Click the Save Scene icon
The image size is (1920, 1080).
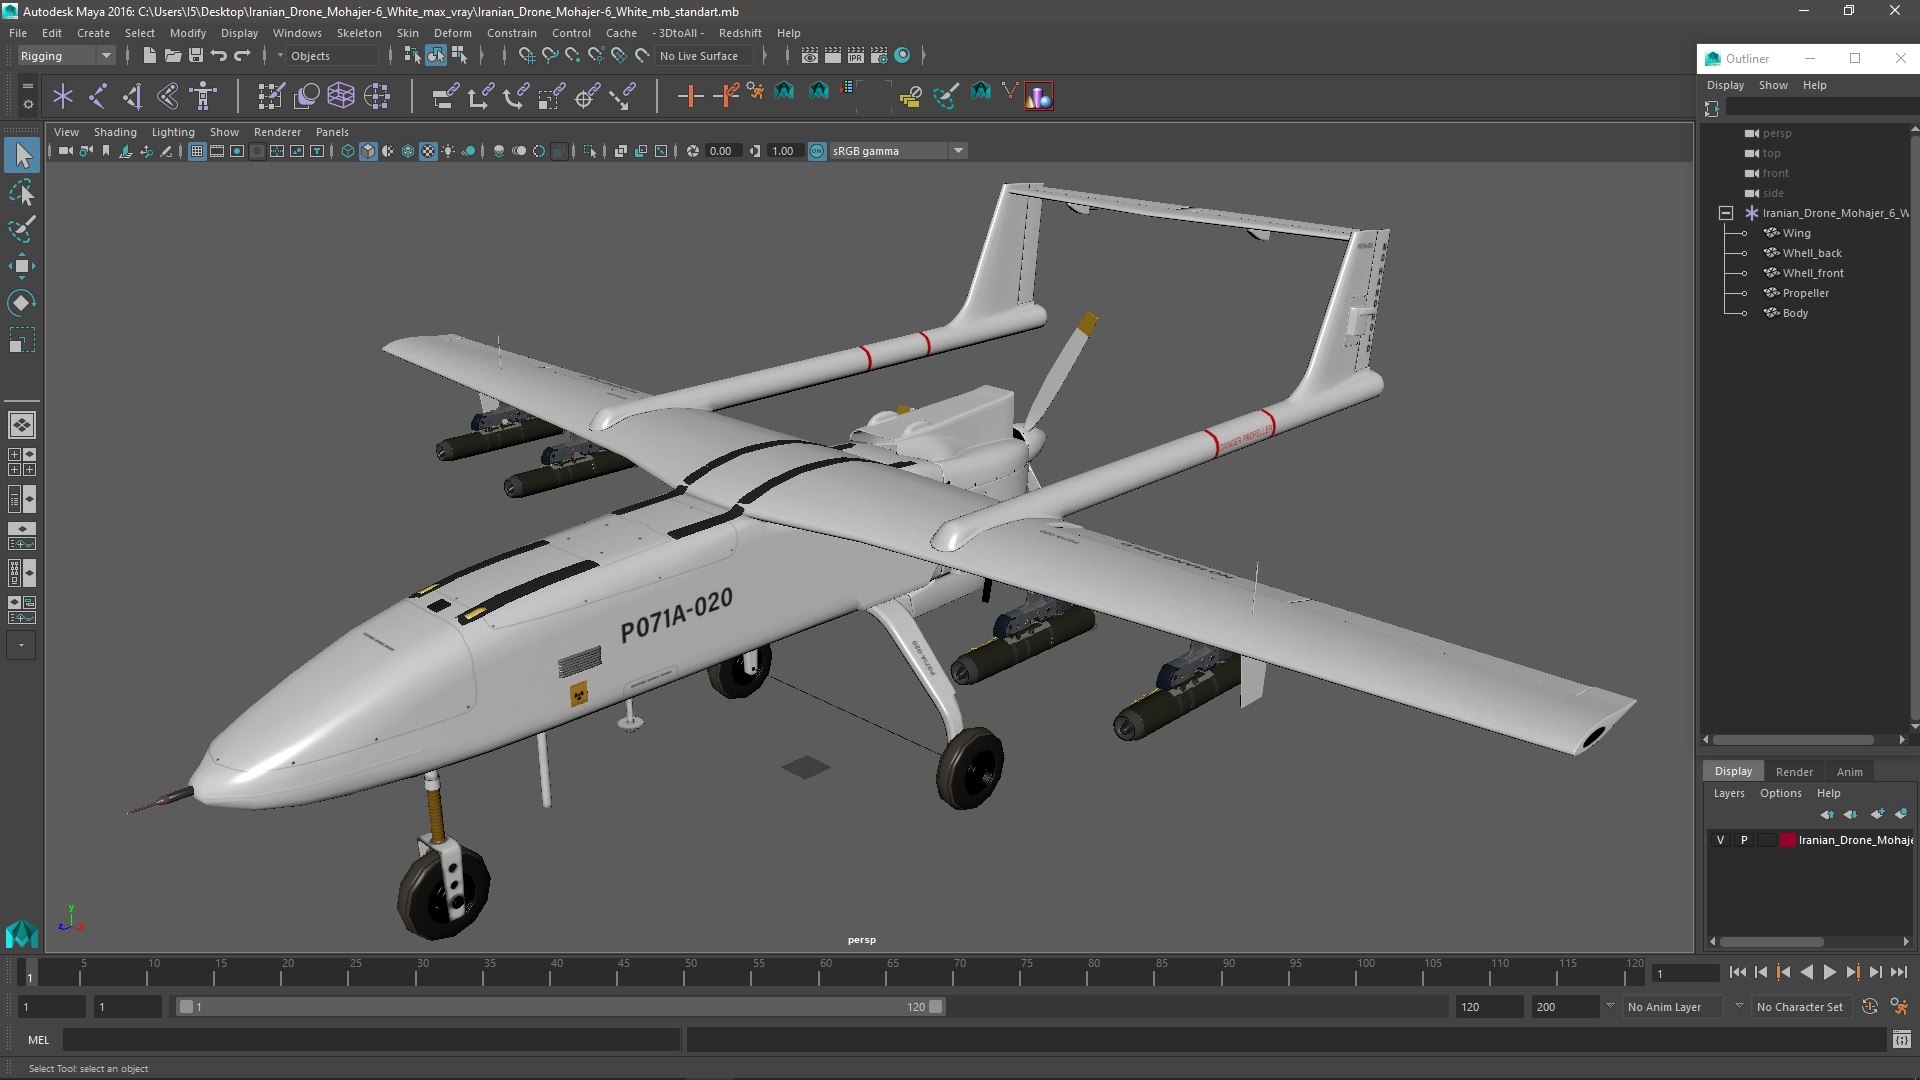195,56
